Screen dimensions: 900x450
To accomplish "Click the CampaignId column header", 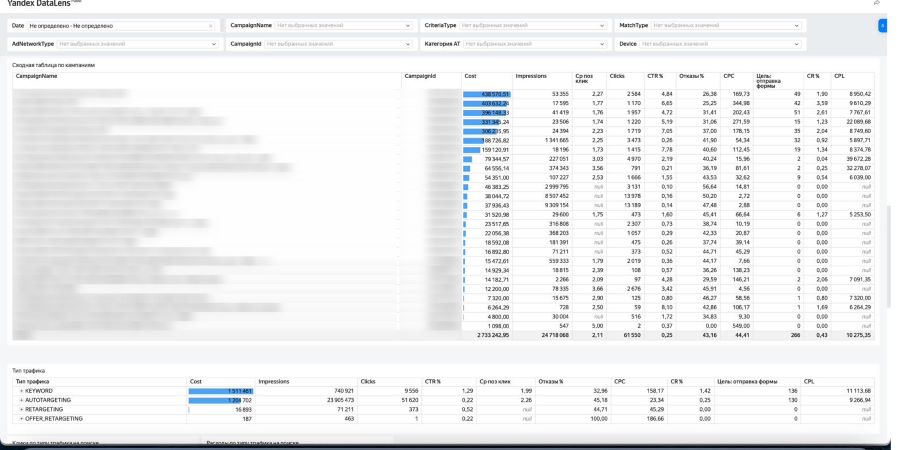I will point(421,76).
